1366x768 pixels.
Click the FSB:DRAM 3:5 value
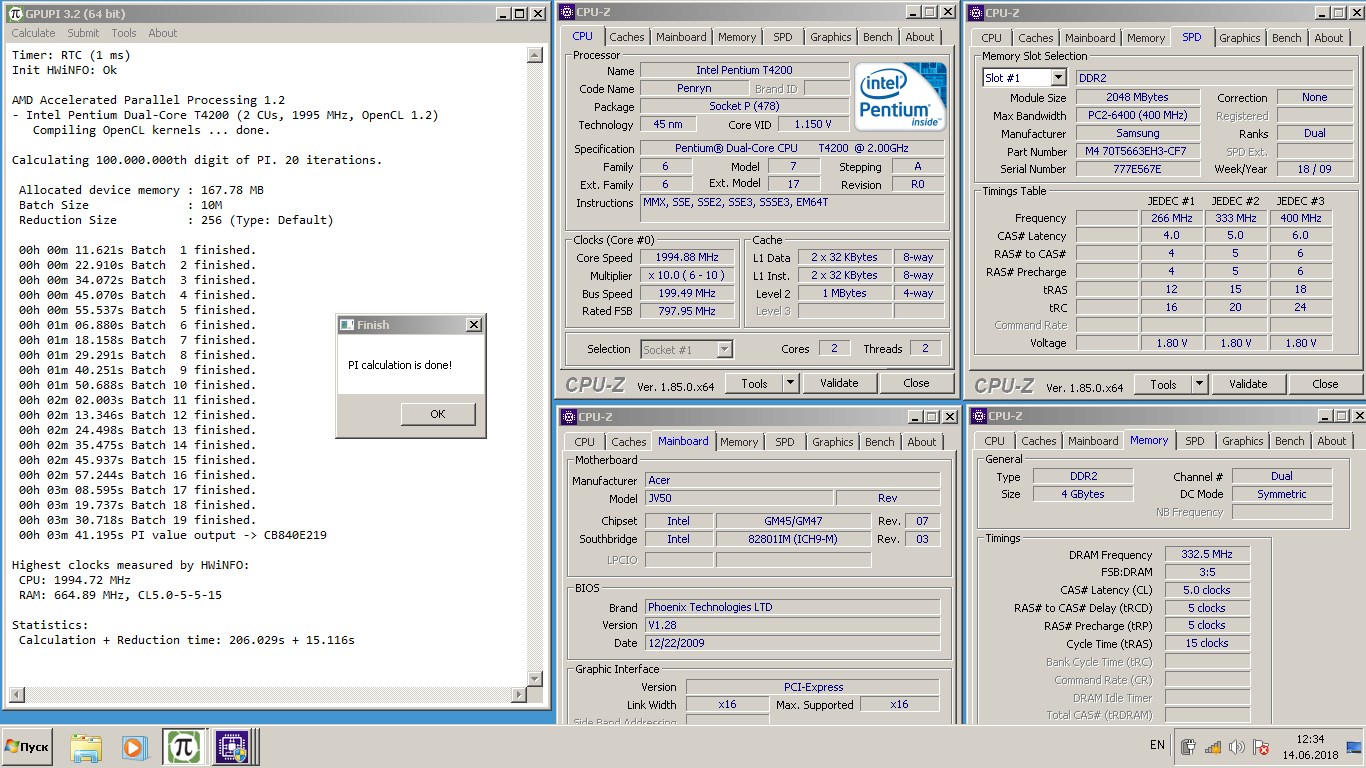coord(1207,573)
